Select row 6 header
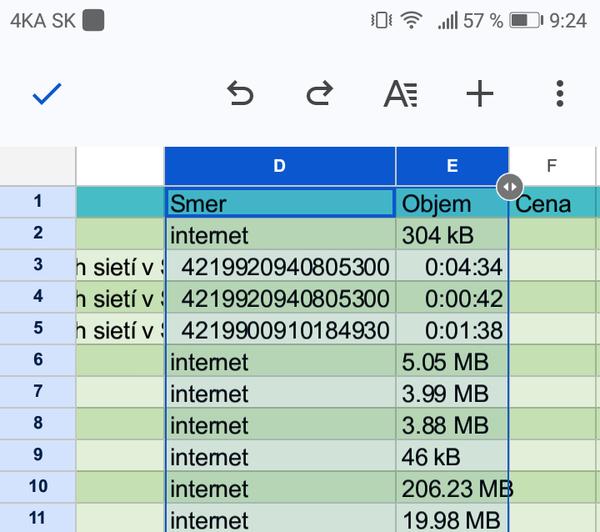Viewport: 600px width, 532px height. coord(38,360)
